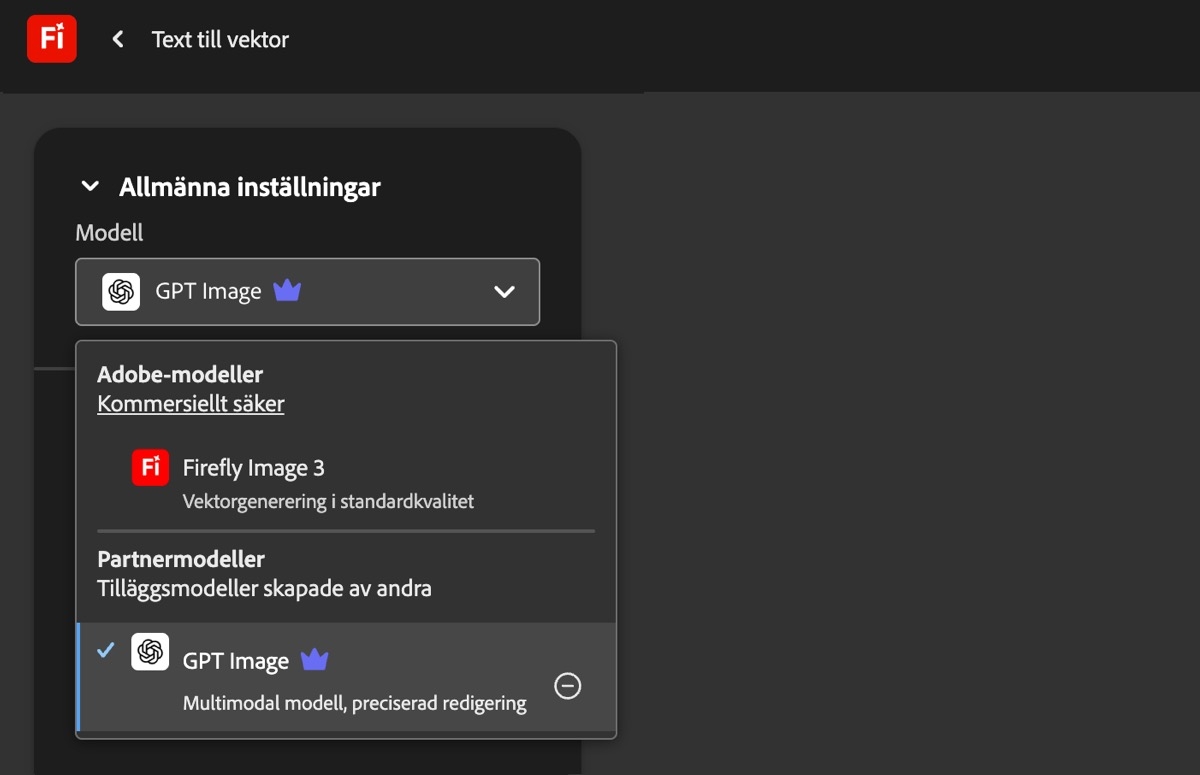Screen dimensions: 1200x775
Task: Click the minus circle to remove GPT Image
Action: (567, 686)
